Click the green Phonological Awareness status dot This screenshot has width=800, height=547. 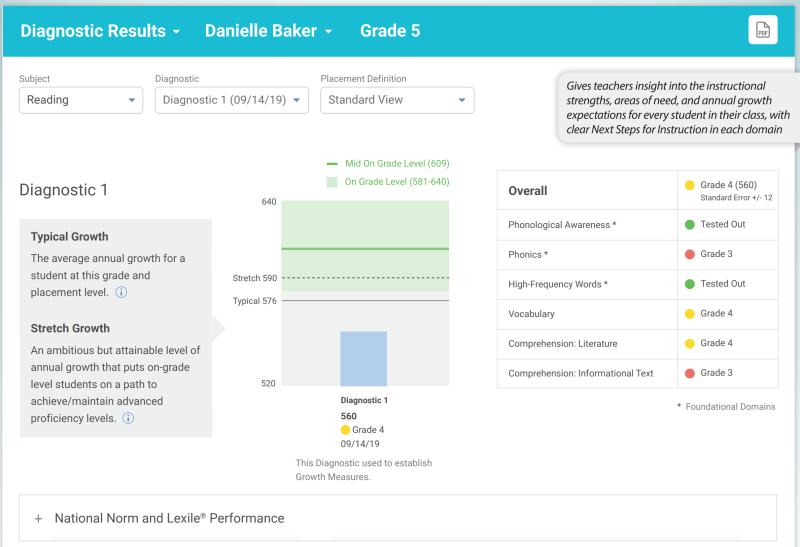(x=689, y=225)
